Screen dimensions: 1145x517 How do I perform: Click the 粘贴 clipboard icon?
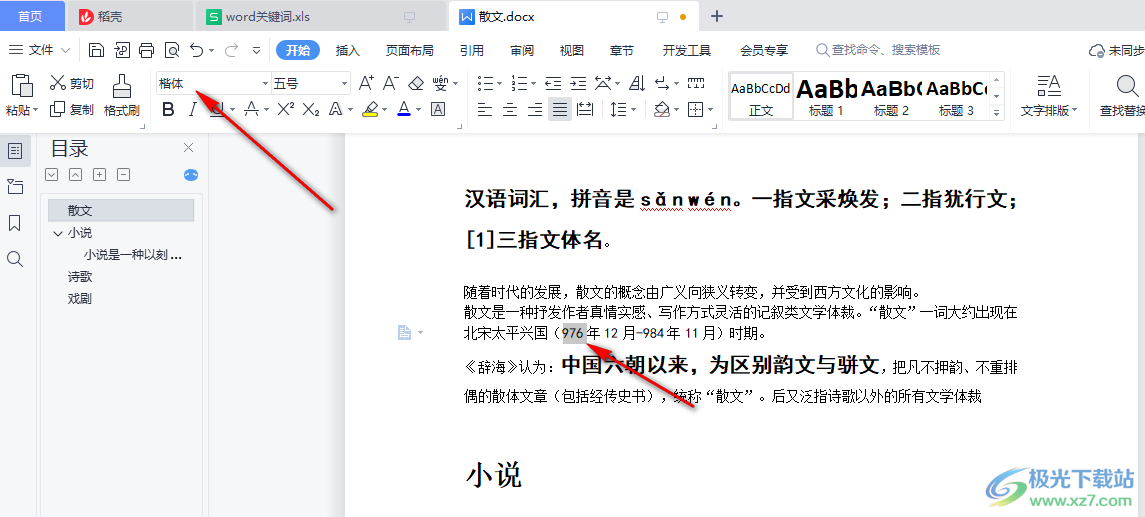pyautogui.click(x=21, y=86)
